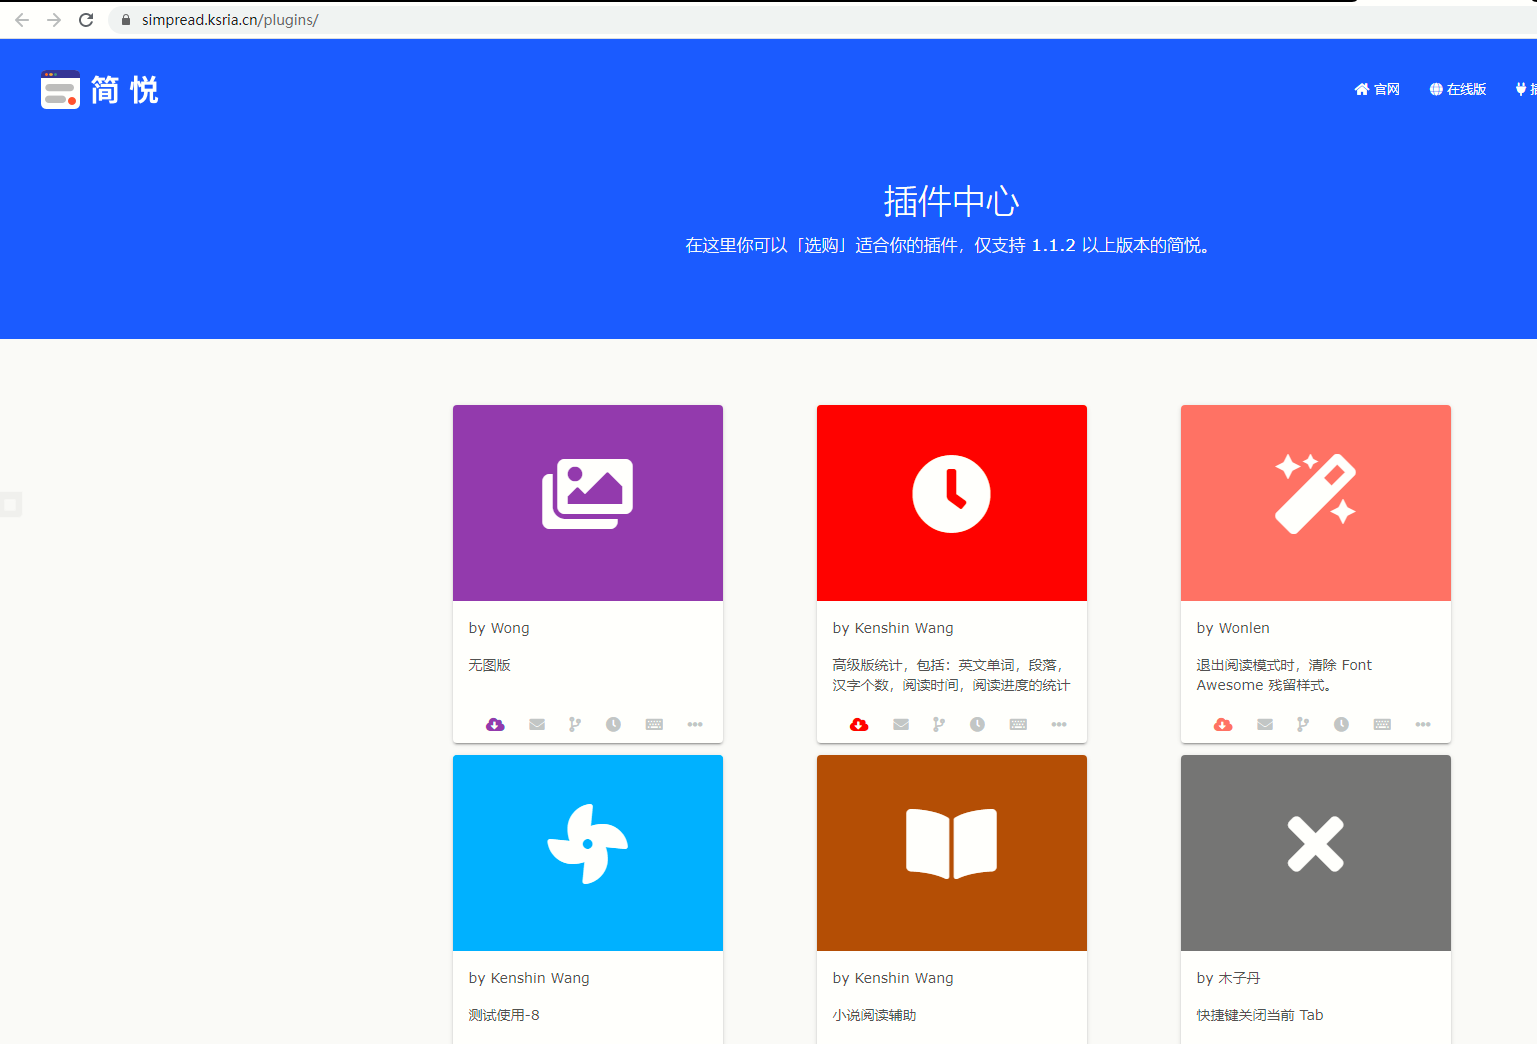View keyboard shortcuts icon on 高级版统计 card

(x=1018, y=724)
